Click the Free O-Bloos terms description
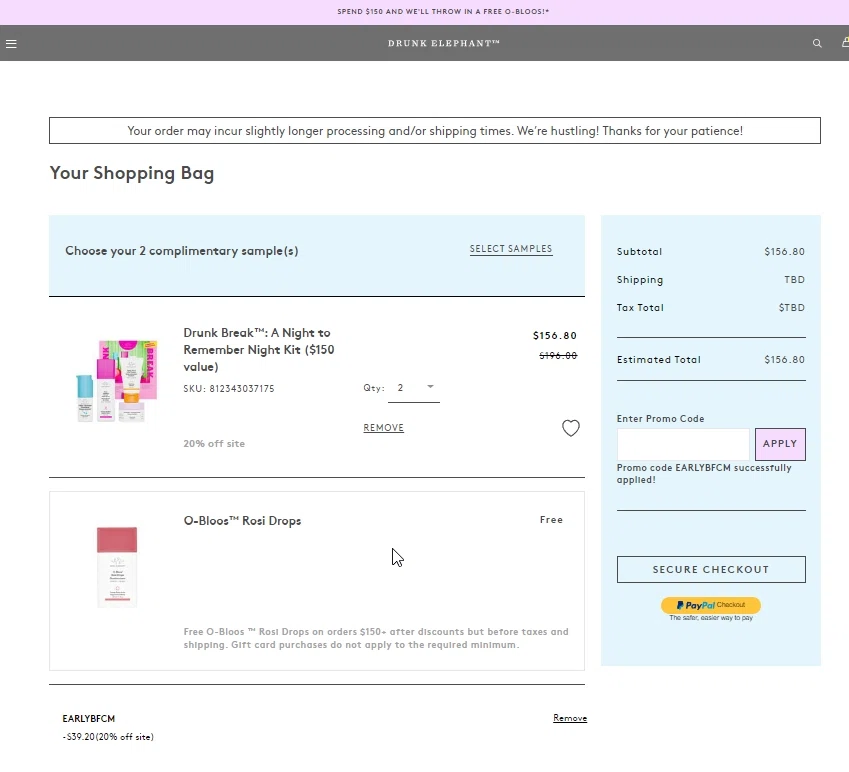Viewport: 849px width, 772px height. click(x=376, y=638)
